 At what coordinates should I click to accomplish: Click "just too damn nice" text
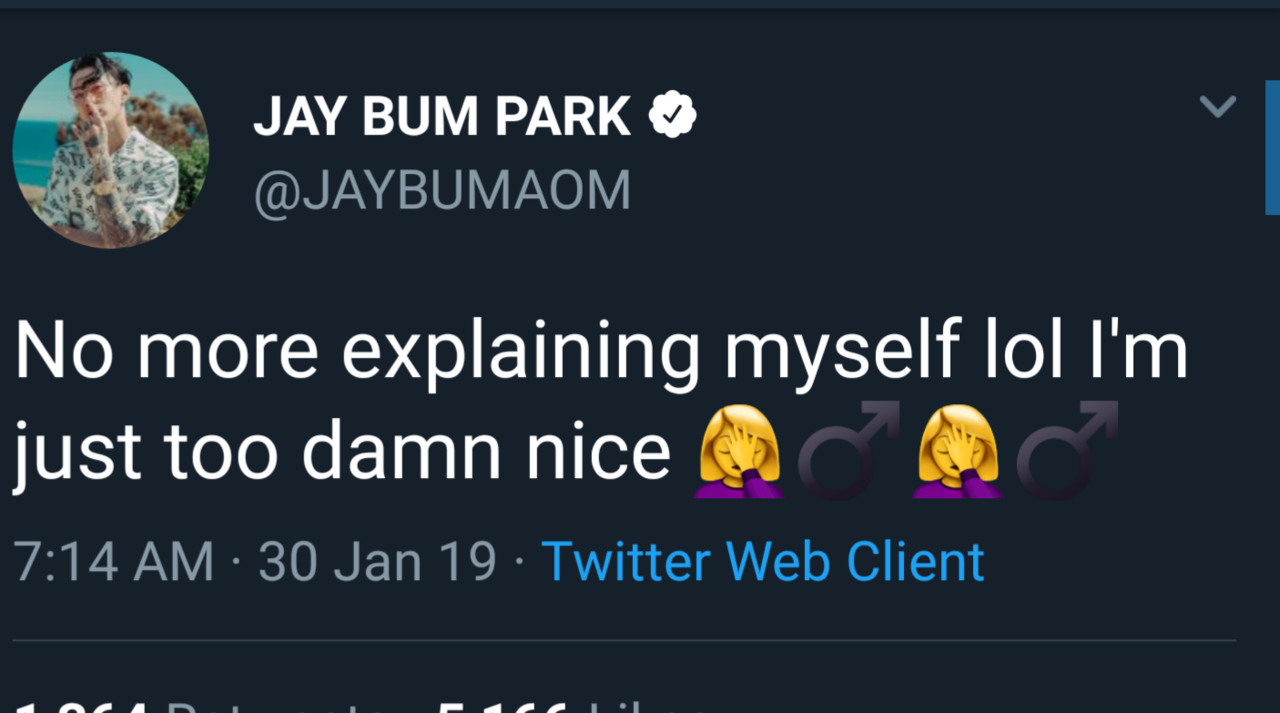click(x=342, y=451)
